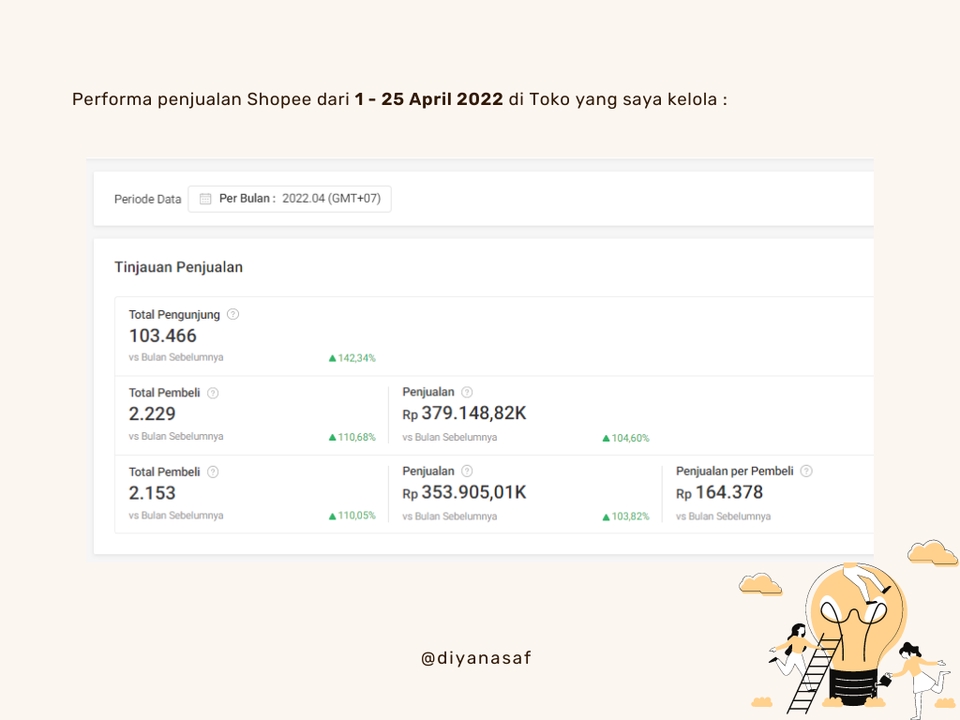This screenshot has width=960, height=720.
Task: Select the 2.153 buyers value
Action: (152, 493)
